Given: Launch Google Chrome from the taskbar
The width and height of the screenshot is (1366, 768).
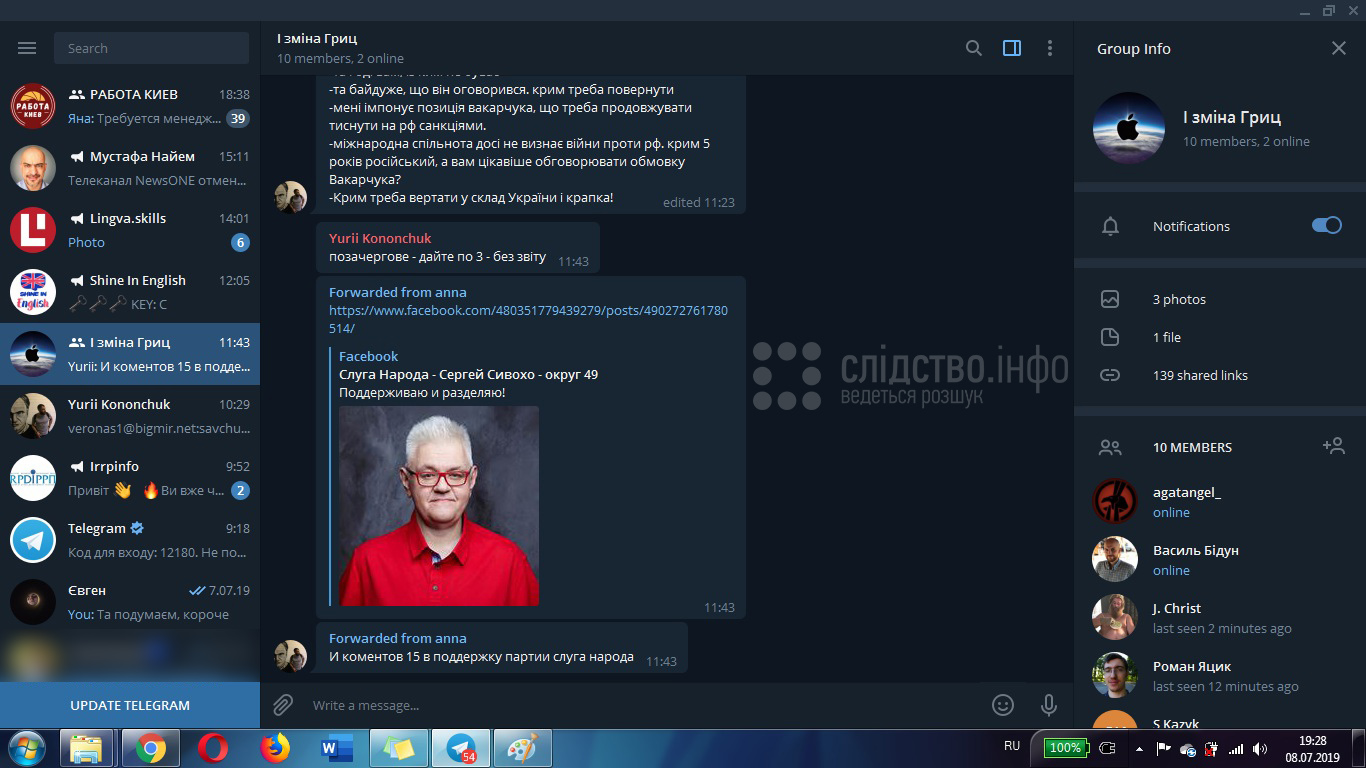Looking at the screenshot, I should tap(150, 748).
